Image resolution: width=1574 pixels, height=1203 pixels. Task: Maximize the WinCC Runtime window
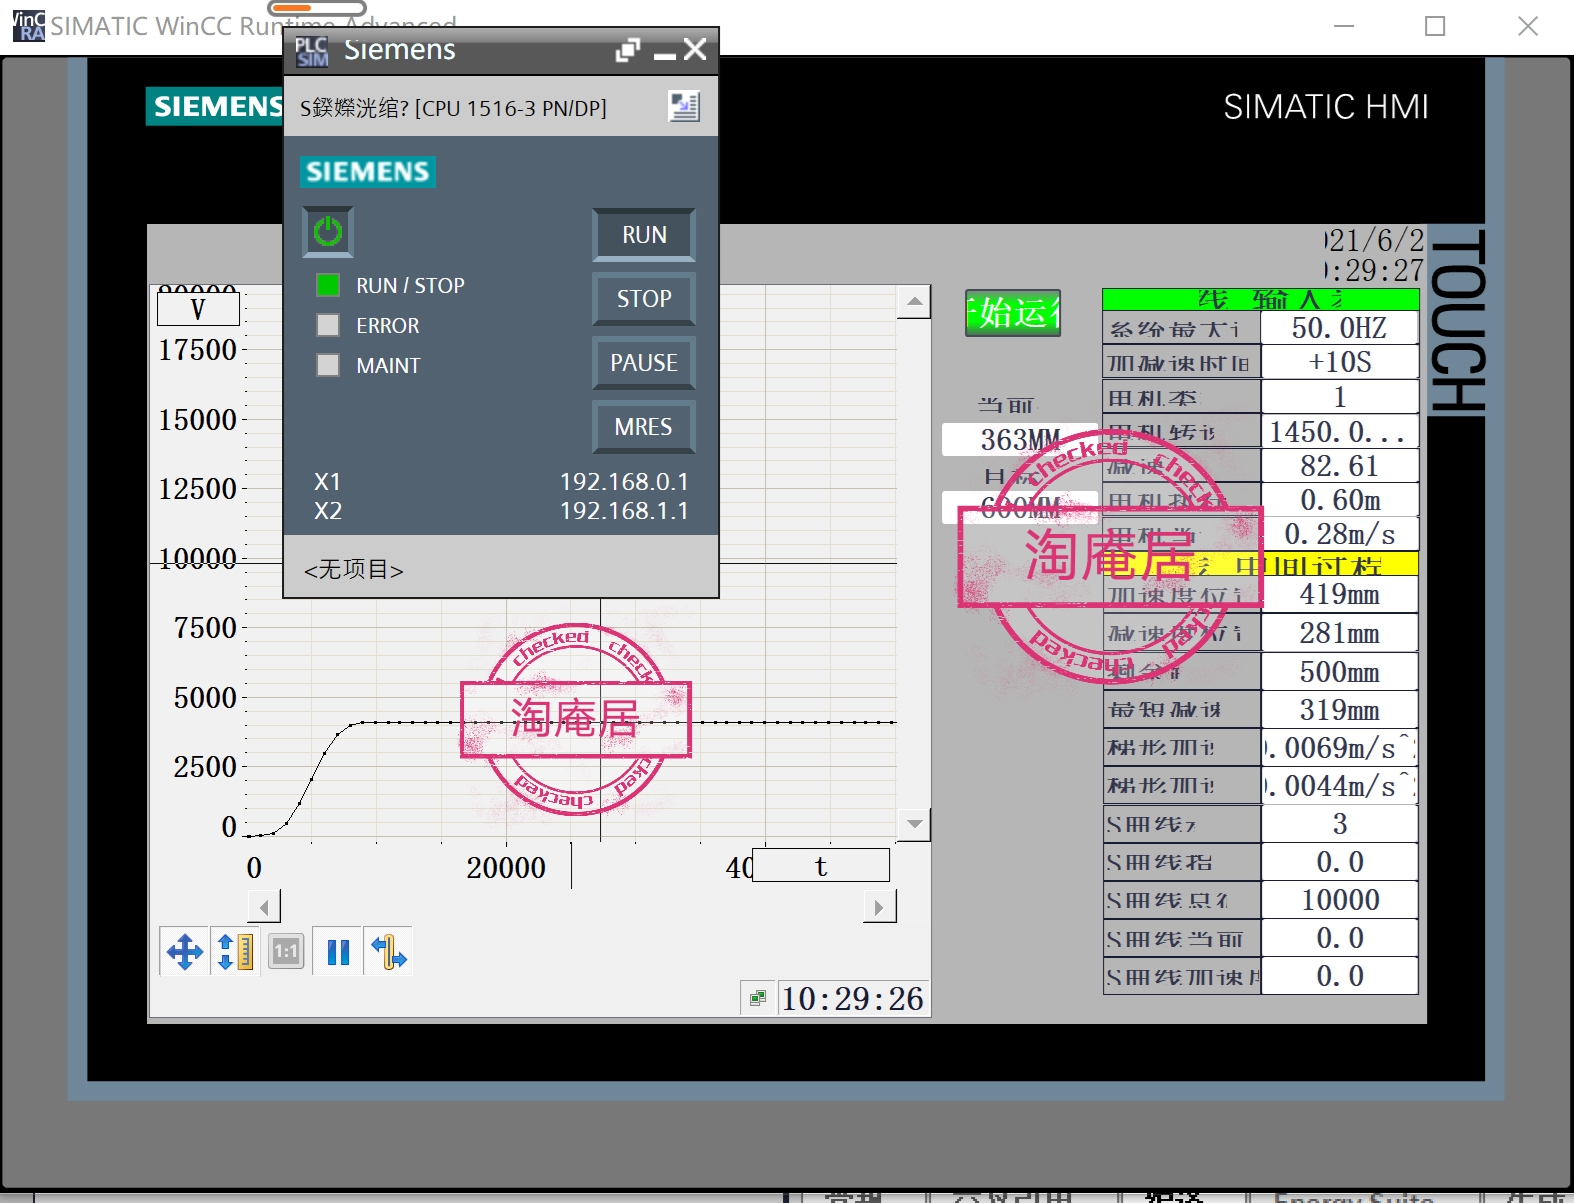1435,26
